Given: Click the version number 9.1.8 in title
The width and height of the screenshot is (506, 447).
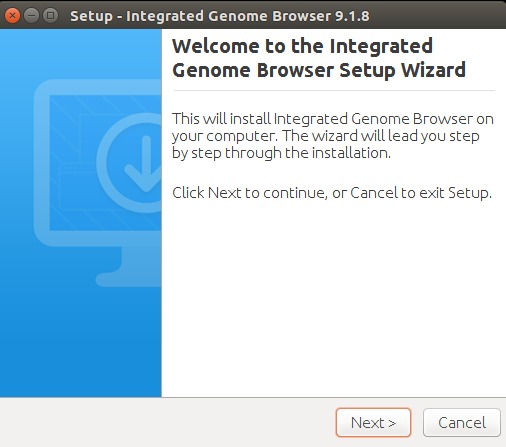Looking at the screenshot, I should coord(352,16).
